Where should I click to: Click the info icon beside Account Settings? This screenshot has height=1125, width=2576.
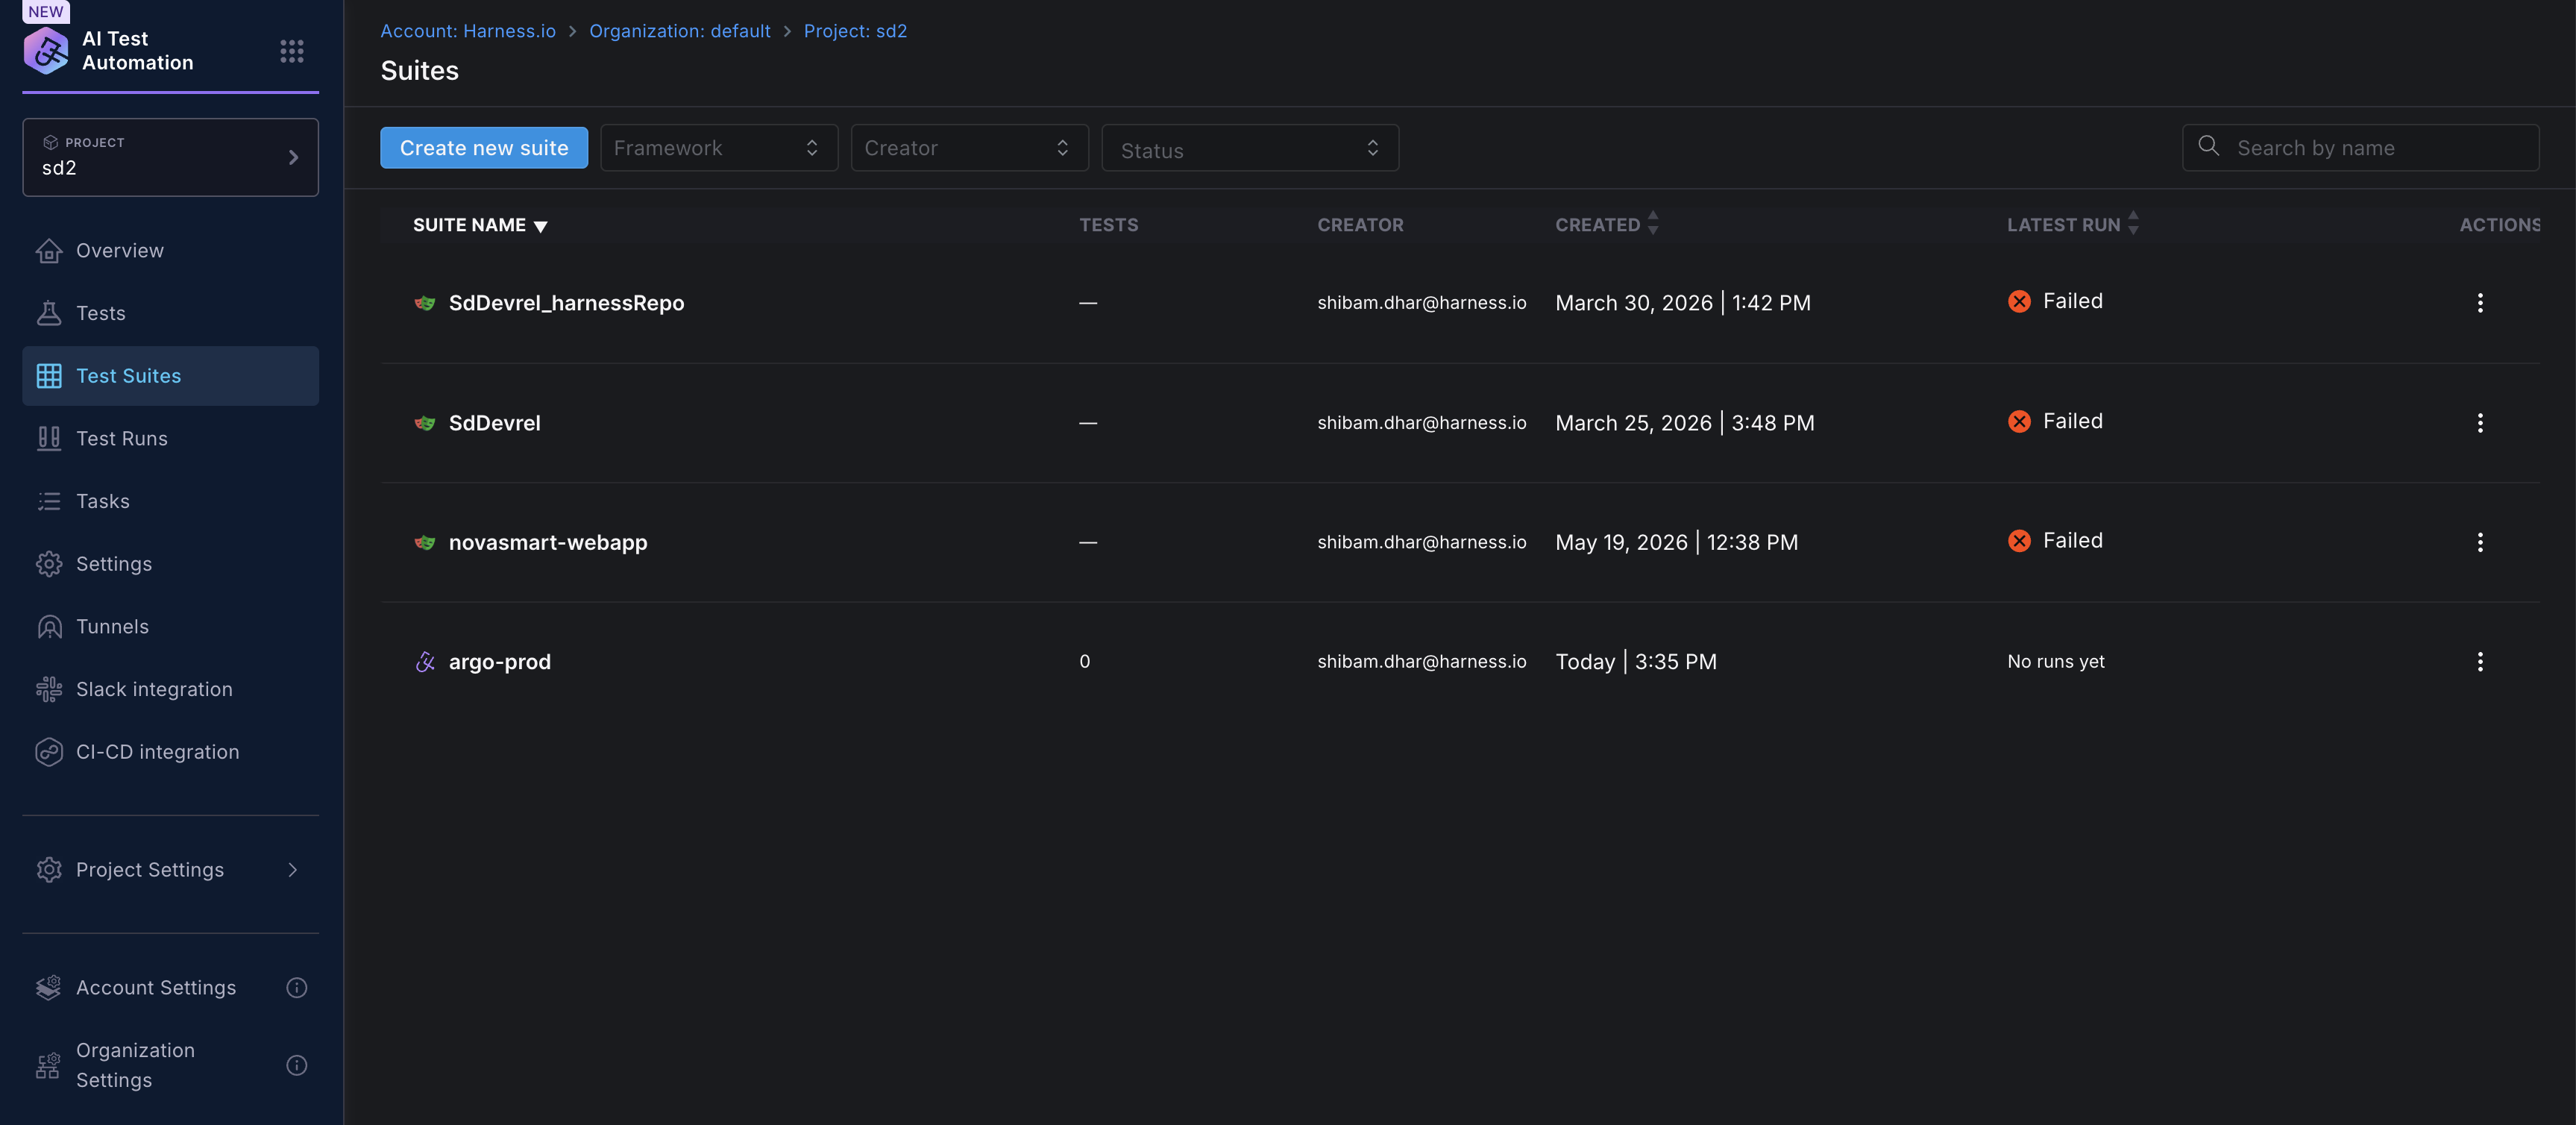tap(297, 988)
